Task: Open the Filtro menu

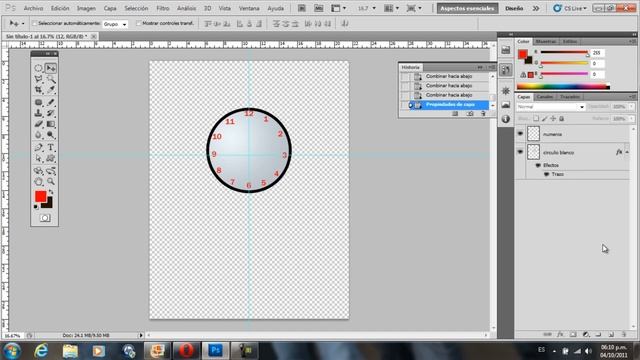Action: click(x=162, y=8)
